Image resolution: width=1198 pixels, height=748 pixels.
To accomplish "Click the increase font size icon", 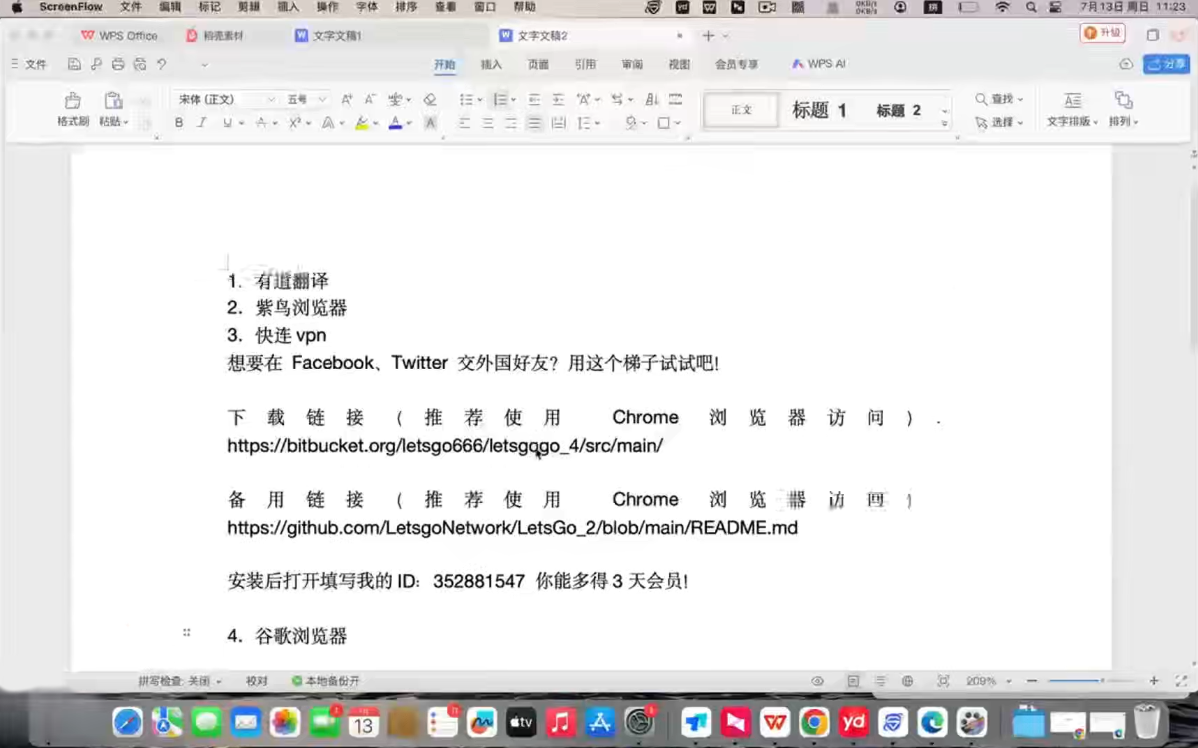I will click(346, 99).
